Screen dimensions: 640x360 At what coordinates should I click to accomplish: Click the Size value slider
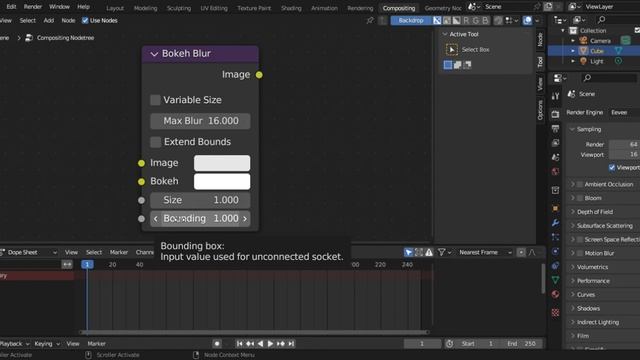(200, 200)
